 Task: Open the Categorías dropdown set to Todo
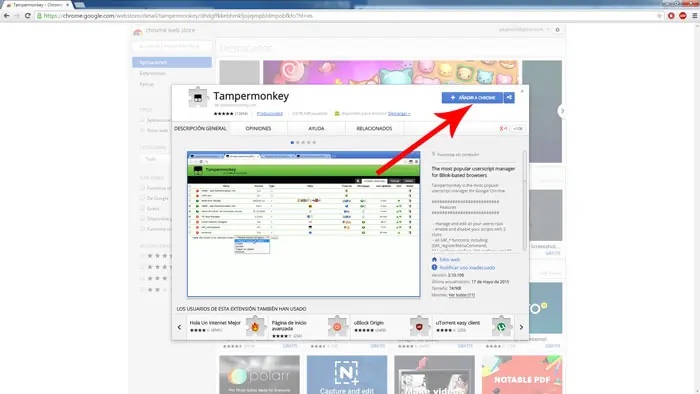(155, 159)
